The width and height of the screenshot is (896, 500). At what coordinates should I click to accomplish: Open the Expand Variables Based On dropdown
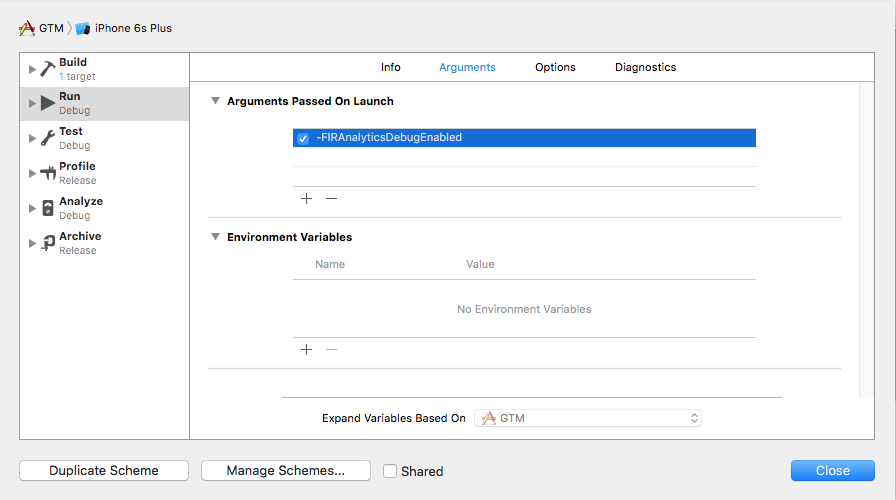588,418
